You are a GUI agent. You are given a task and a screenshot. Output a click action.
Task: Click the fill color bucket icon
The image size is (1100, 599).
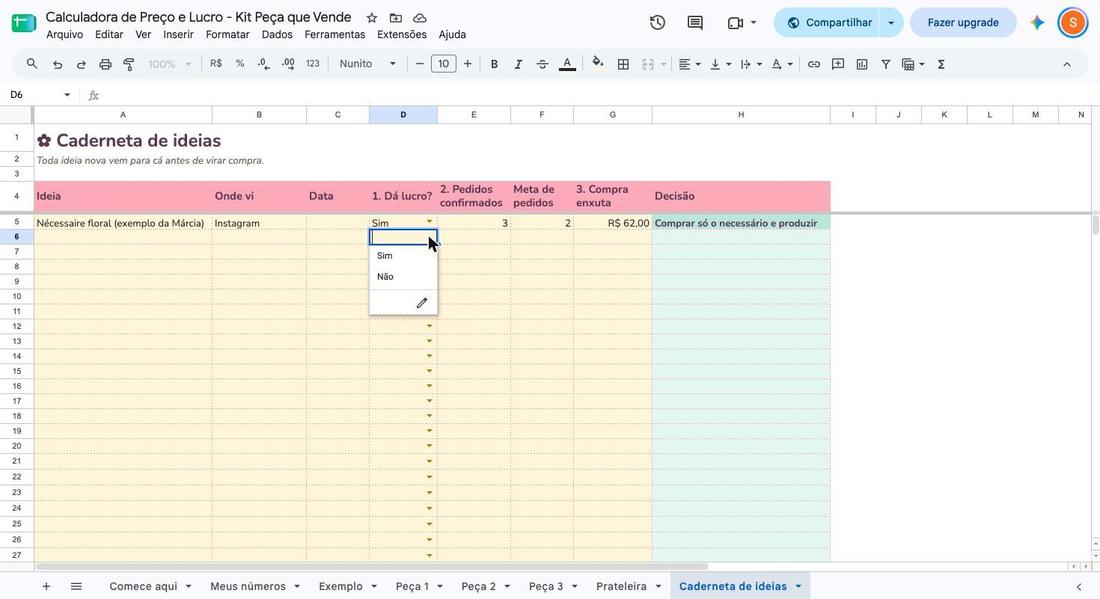tap(598, 63)
